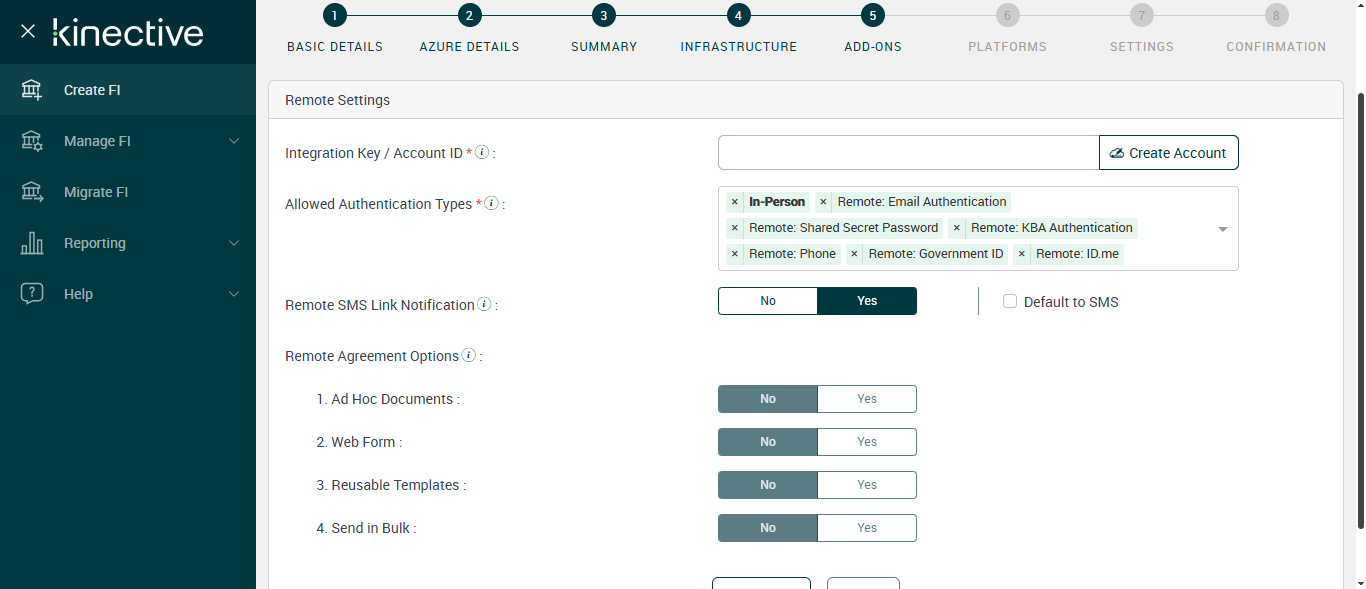This screenshot has width=1366, height=589.
Task: Click the Help question bubble icon
Action: click(32, 294)
